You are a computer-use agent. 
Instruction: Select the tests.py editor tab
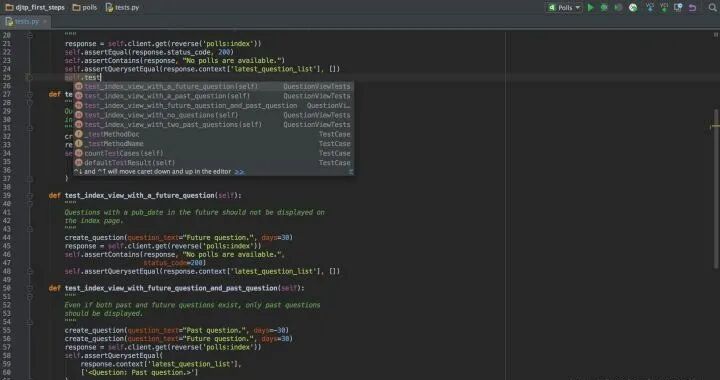point(26,22)
